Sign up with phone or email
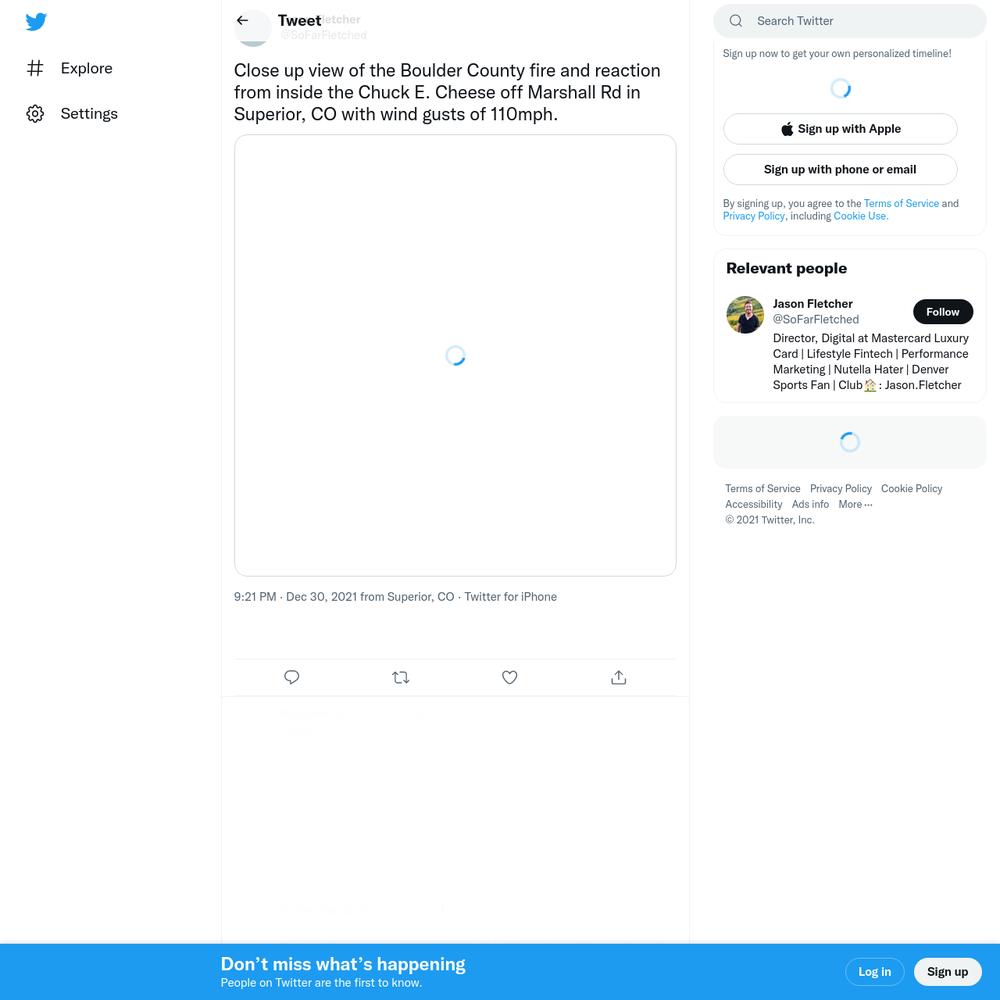The height and width of the screenshot is (1000, 1000). [x=840, y=170]
